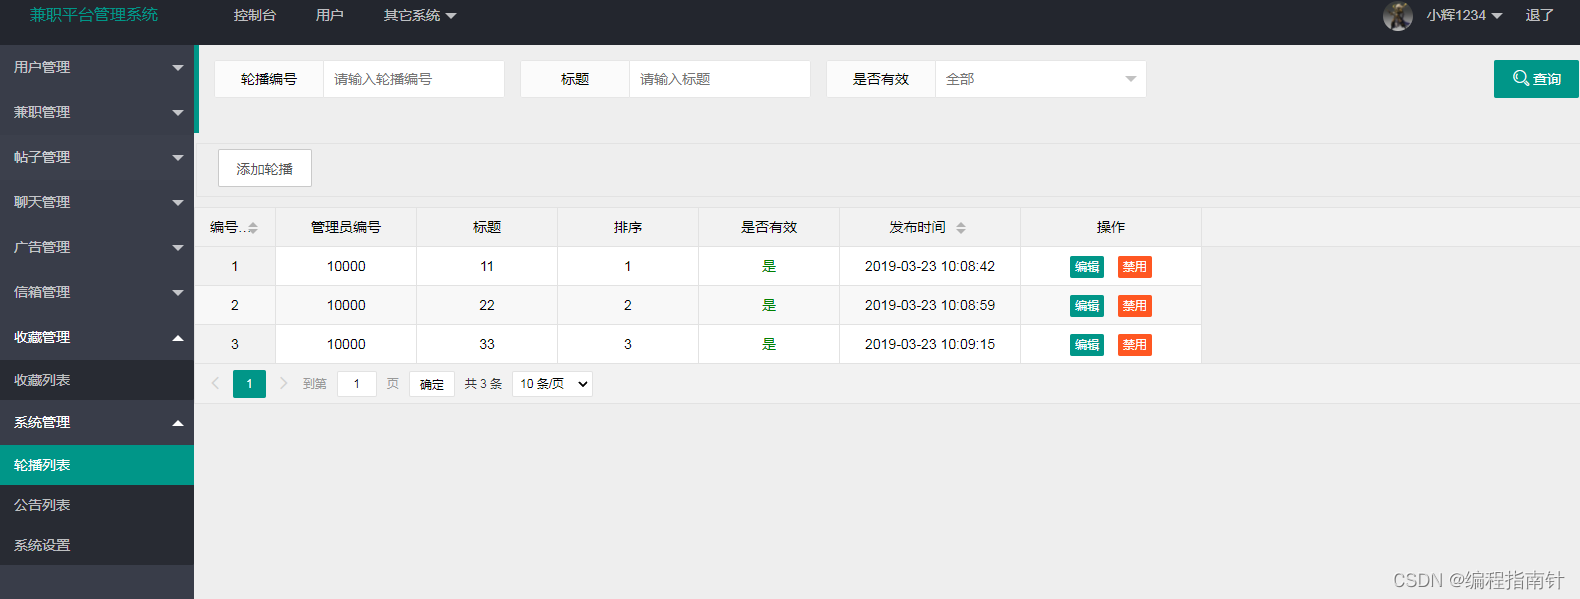Select 公告列表 sidebar item
Screen dimensions: 1580x599
pos(97,505)
